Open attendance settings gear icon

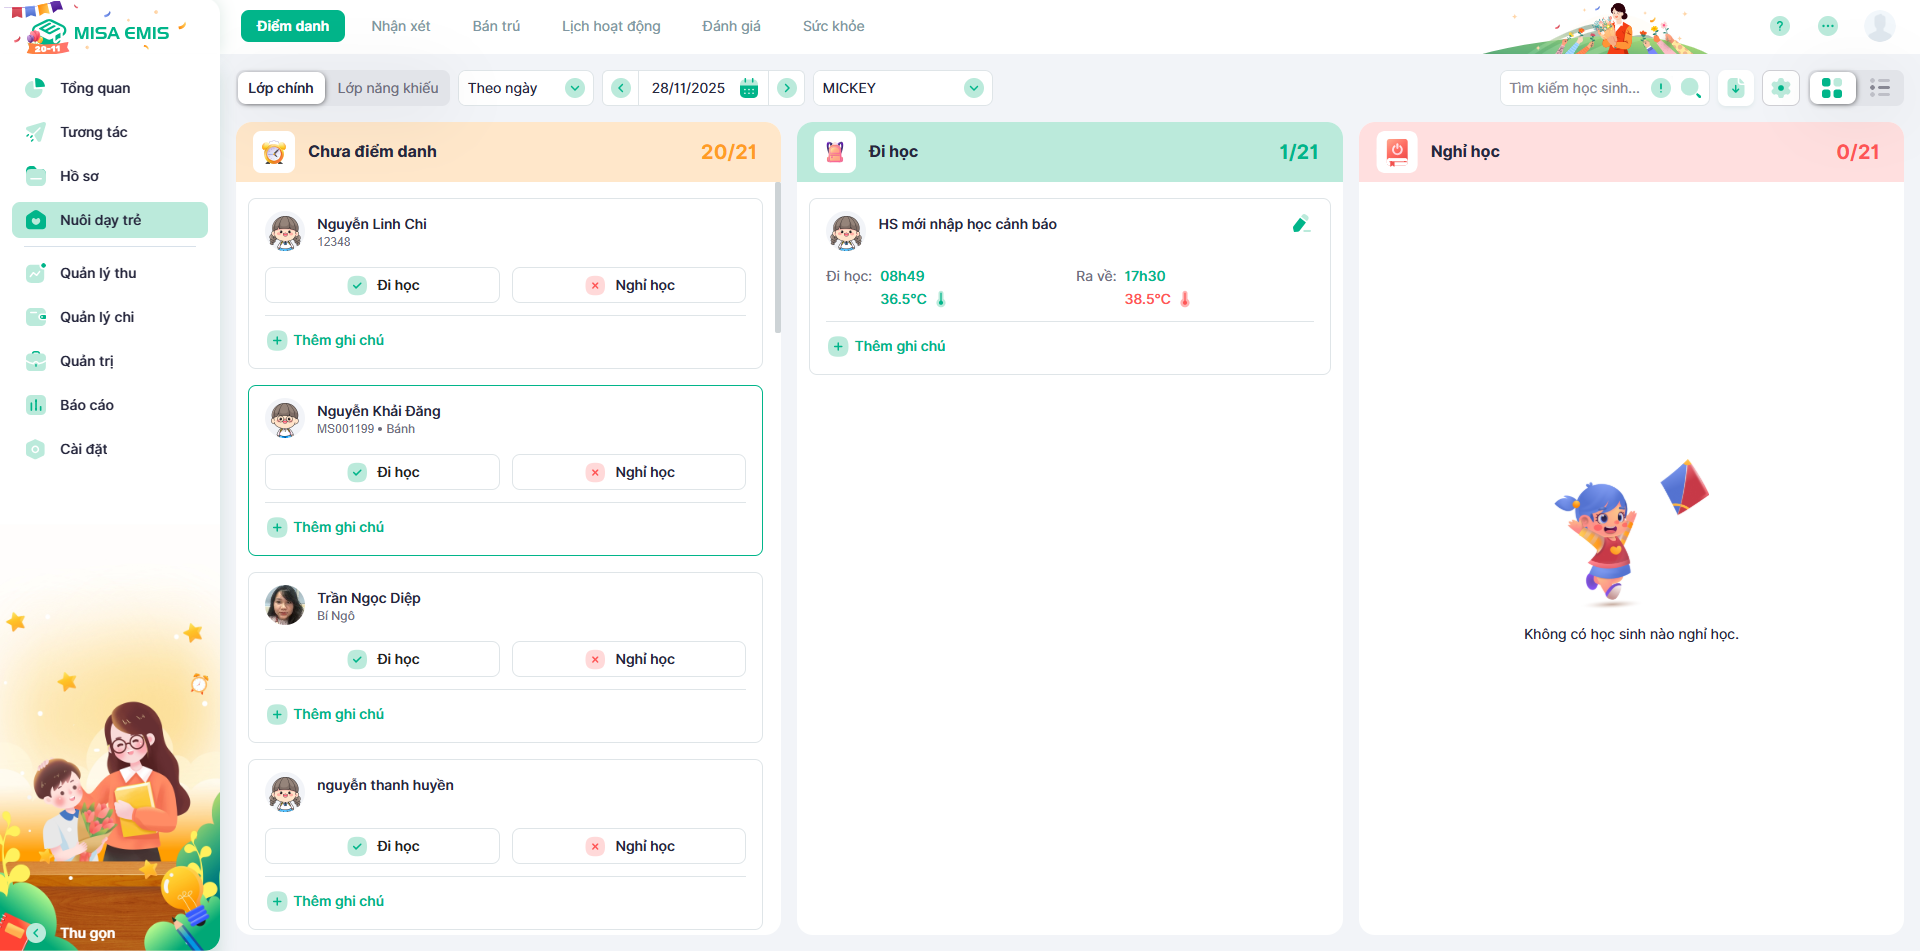[x=1781, y=88]
